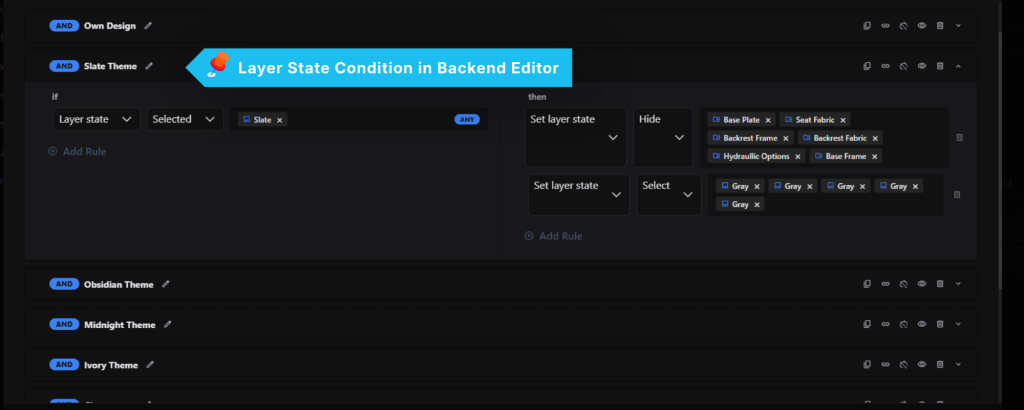Click link icon in Midnight Theme row
Image resolution: width=1024 pixels, height=410 pixels.
(886, 324)
